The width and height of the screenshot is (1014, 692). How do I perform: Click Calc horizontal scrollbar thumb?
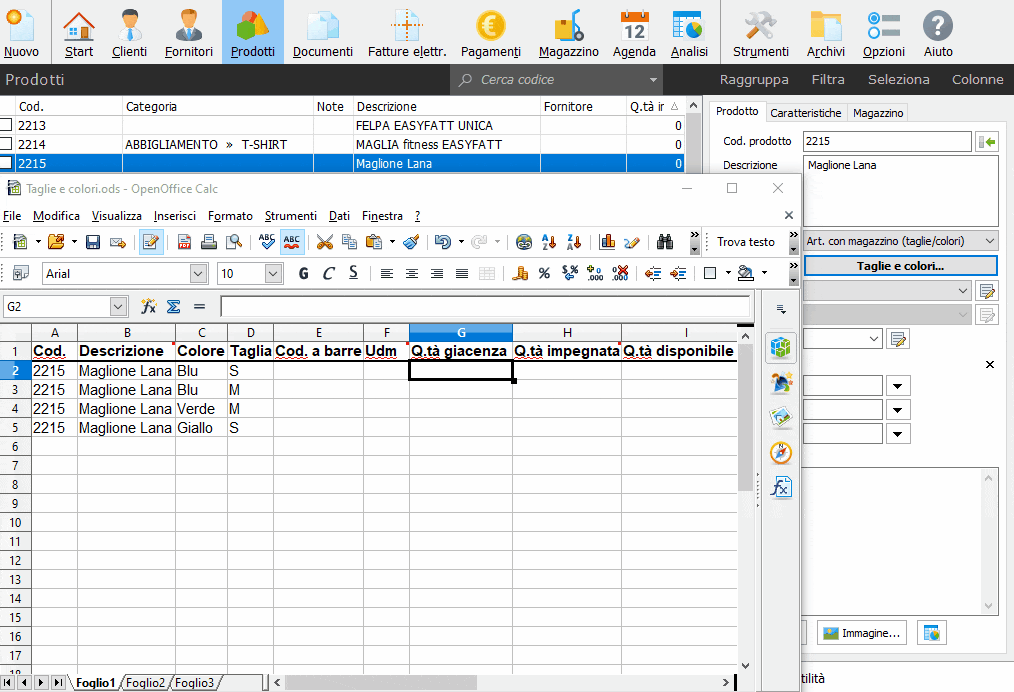point(381,682)
